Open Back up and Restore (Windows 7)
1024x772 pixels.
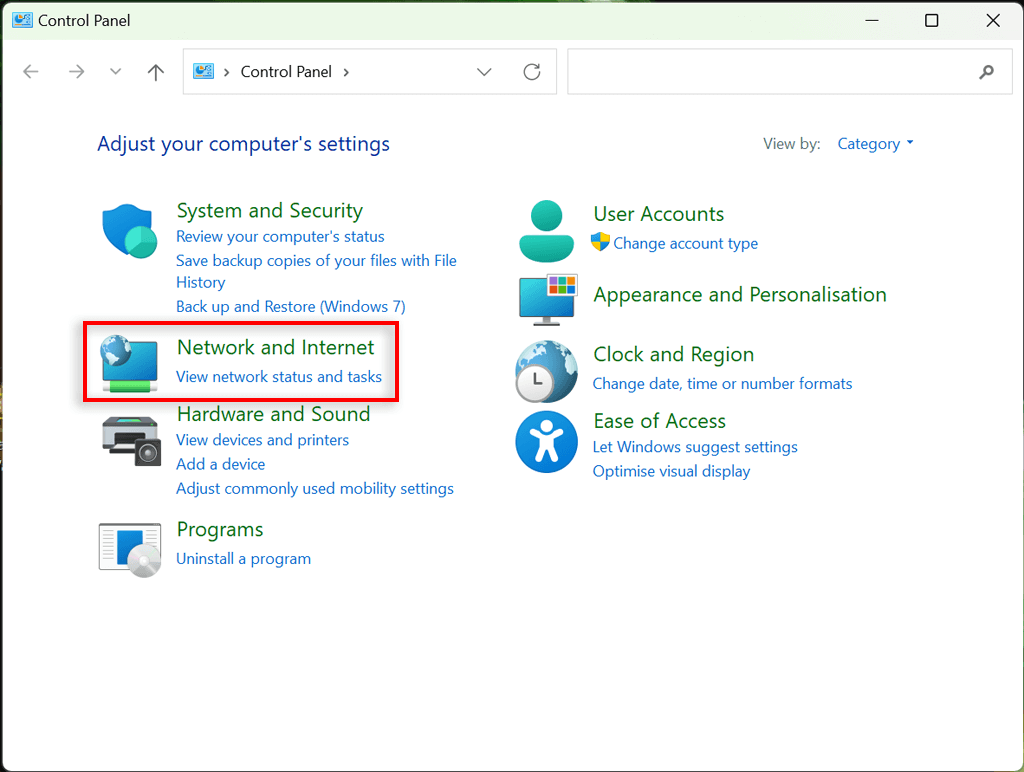pos(290,307)
